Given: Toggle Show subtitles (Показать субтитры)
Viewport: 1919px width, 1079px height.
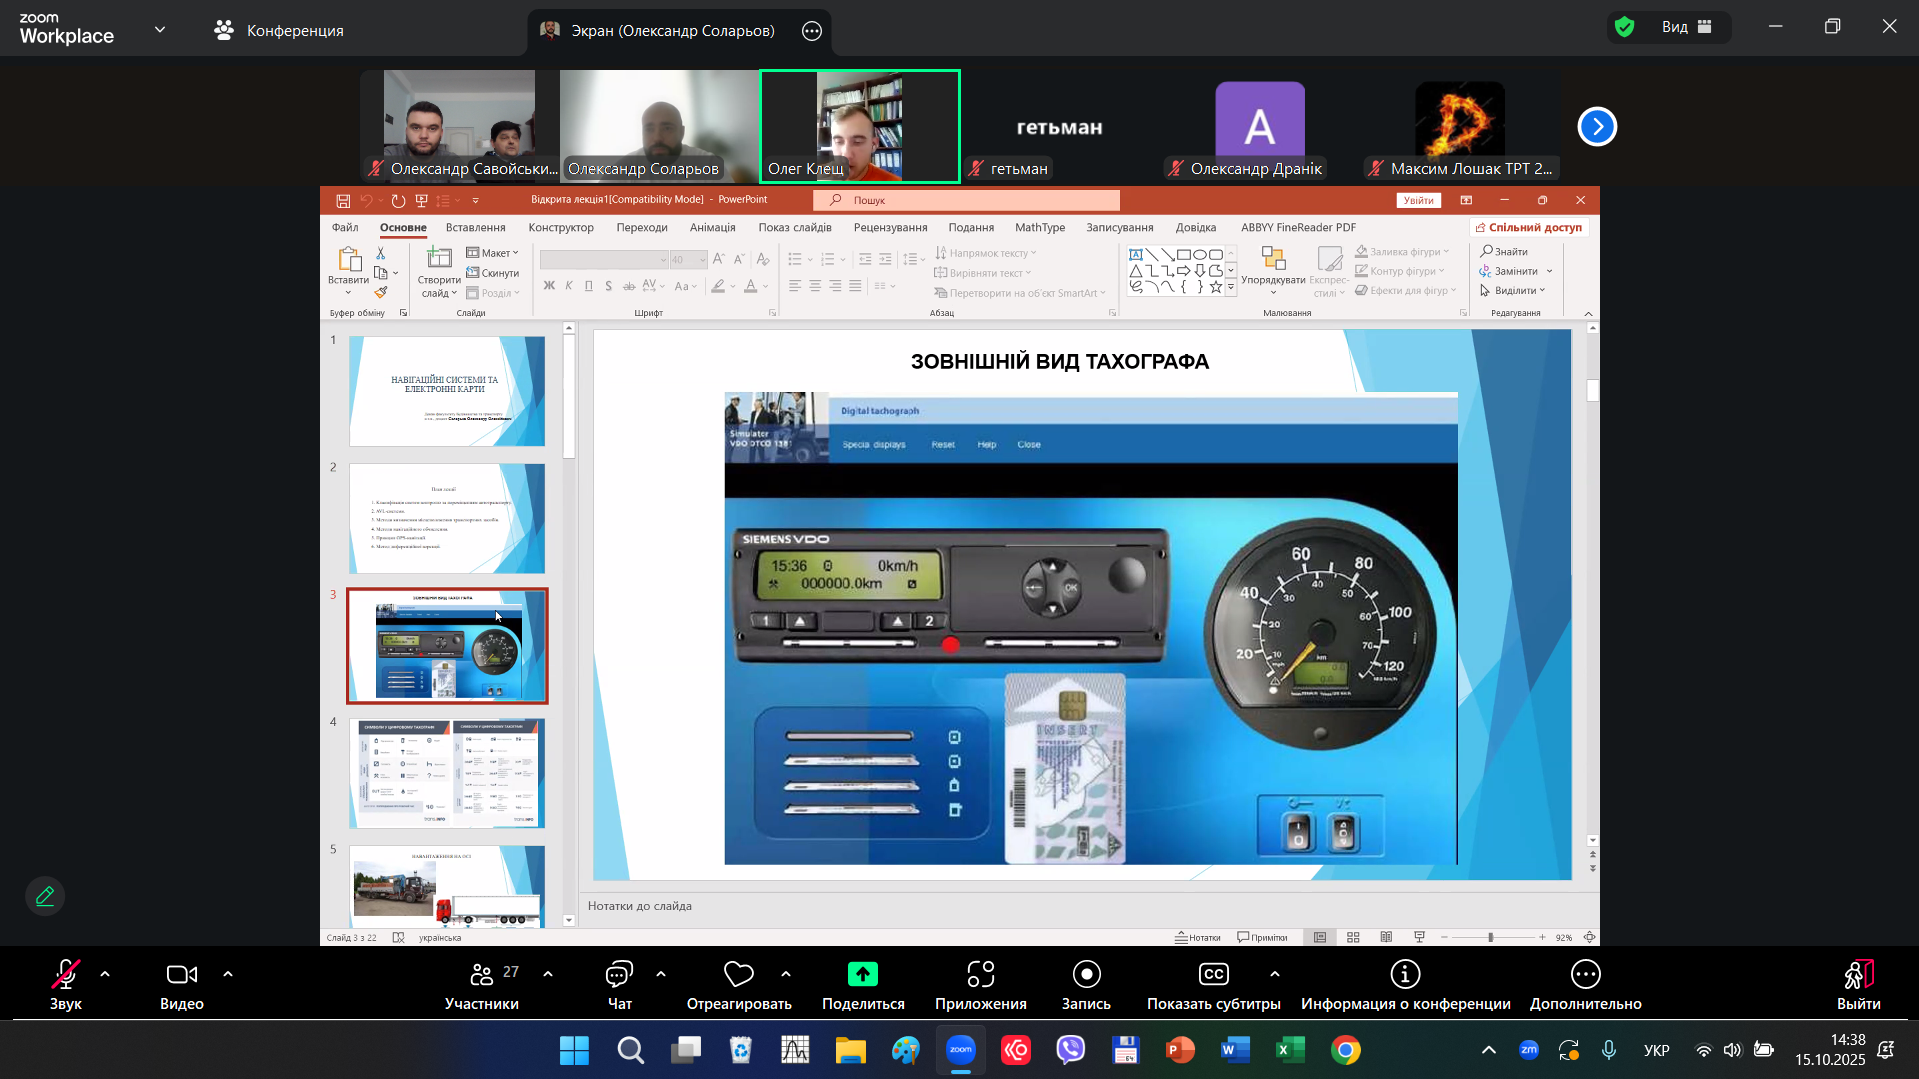Looking at the screenshot, I should [1213, 975].
